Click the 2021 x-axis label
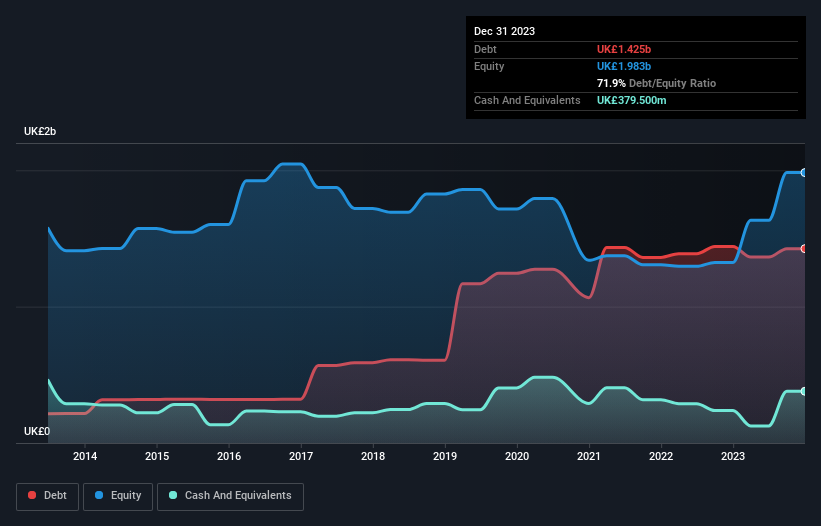This screenshot has width=821, height=526. click(589, 456)
